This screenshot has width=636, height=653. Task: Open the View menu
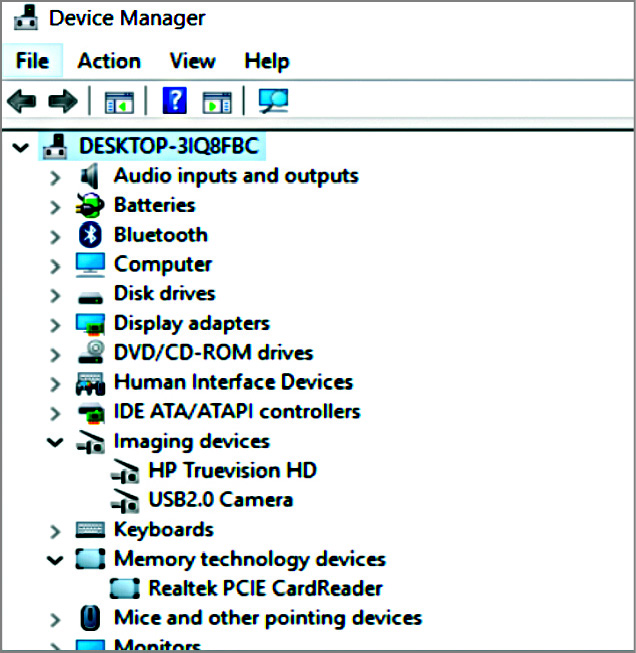point(193,61)
